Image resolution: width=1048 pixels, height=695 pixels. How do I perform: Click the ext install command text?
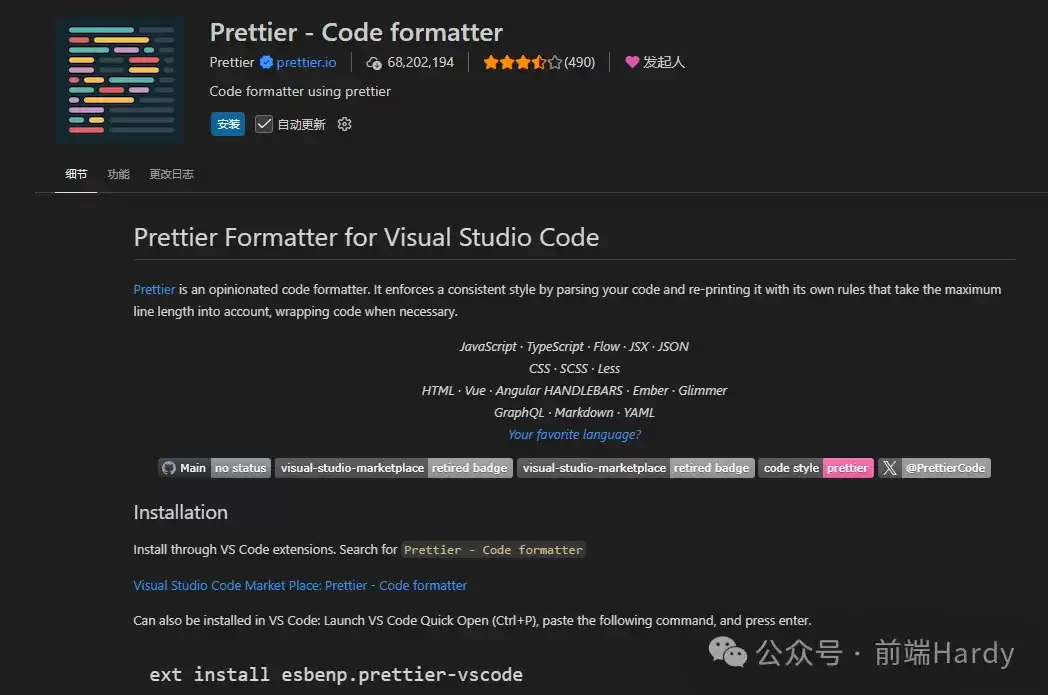[x=336, y=674]
